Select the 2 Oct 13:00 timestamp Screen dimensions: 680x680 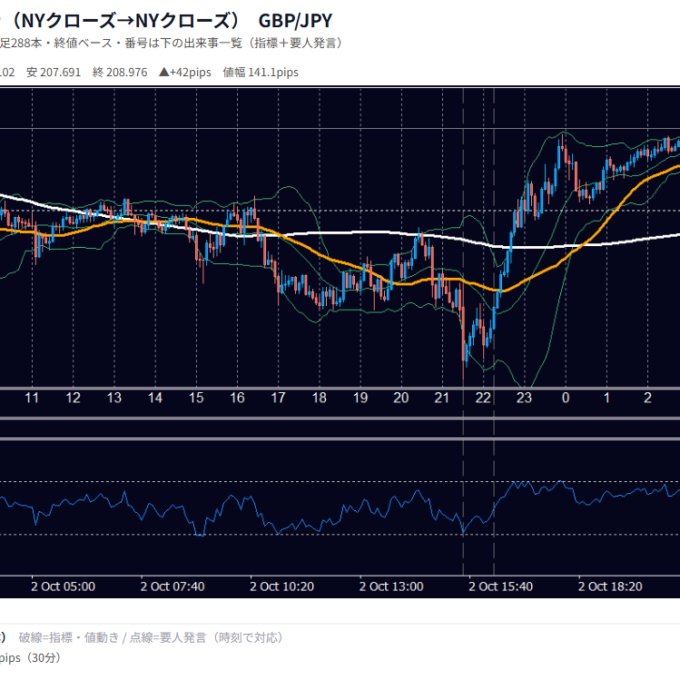click(x=391, y=587)
